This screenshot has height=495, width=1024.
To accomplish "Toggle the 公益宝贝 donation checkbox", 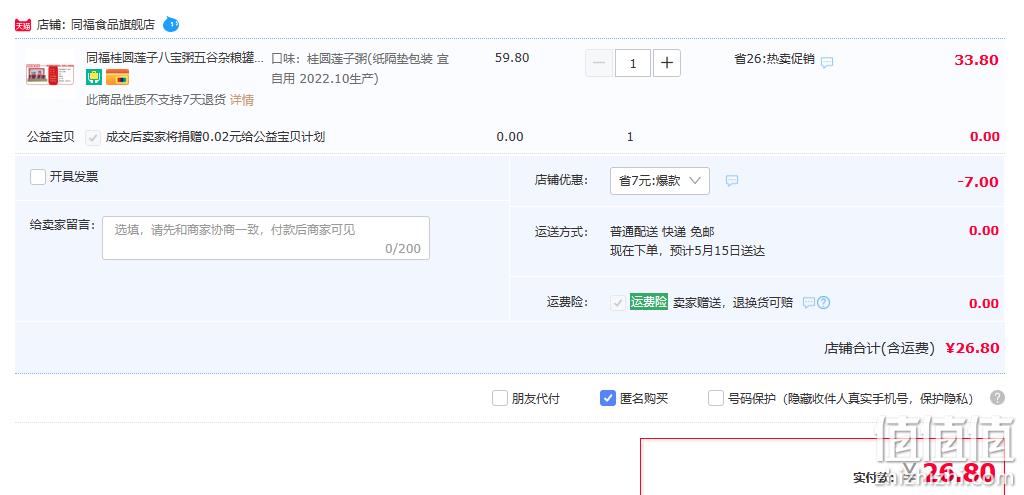I will pyautogui.click(x=93, y=137).
